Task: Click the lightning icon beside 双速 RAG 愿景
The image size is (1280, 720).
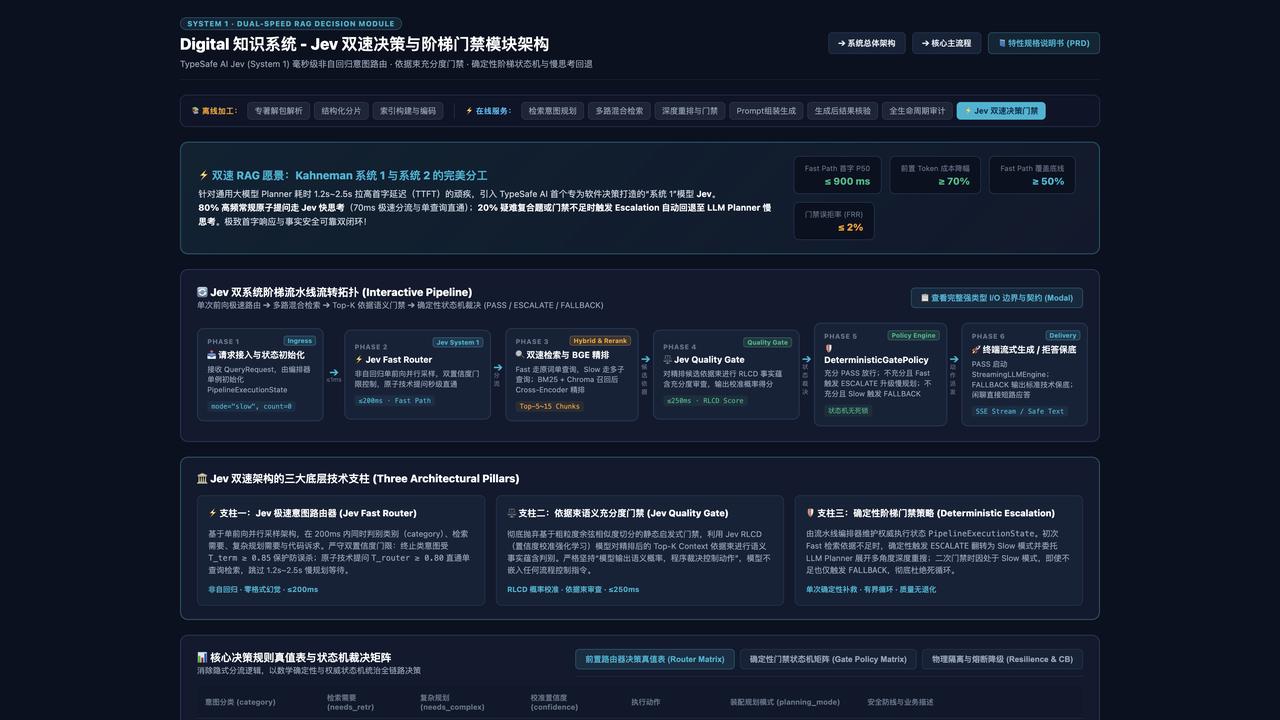Action: (x=203, y=175)
